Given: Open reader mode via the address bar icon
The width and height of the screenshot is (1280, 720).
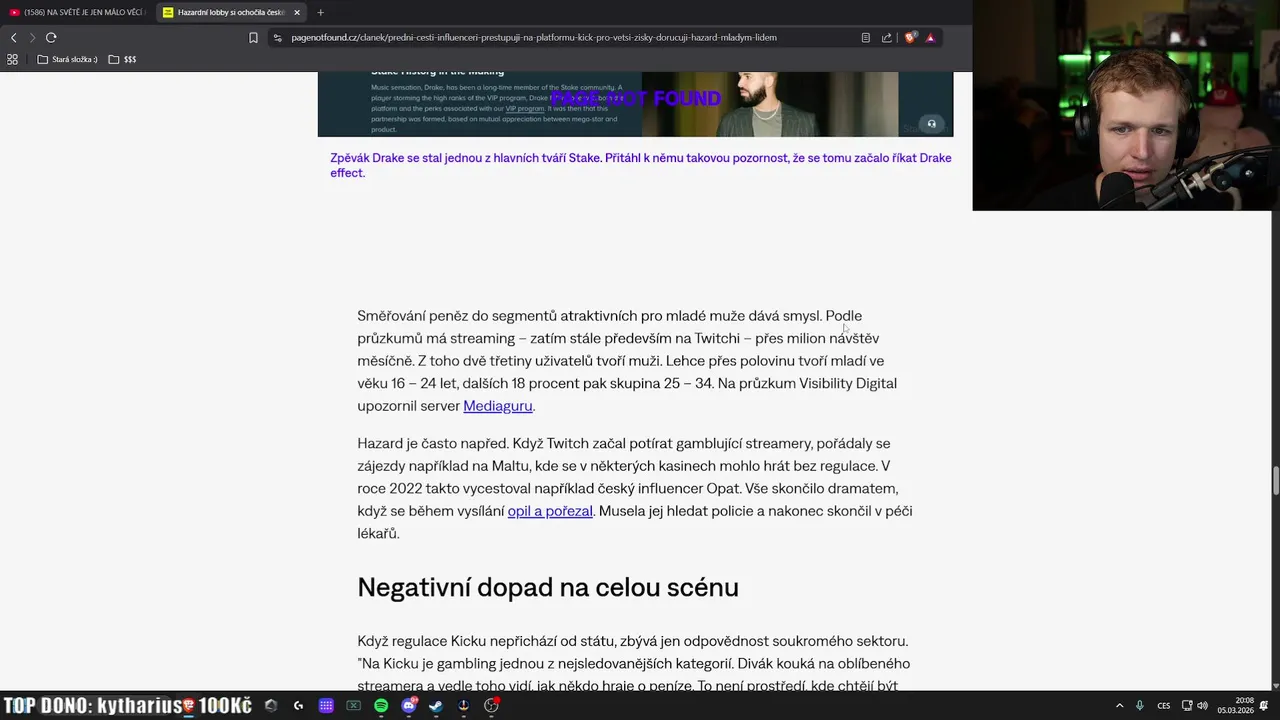Looking at the screenshot, I should click(865, 38).
